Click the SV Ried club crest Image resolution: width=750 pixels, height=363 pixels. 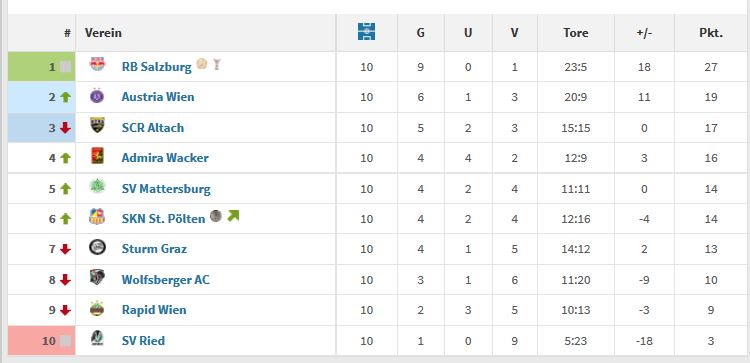click(x=97, y=339)
